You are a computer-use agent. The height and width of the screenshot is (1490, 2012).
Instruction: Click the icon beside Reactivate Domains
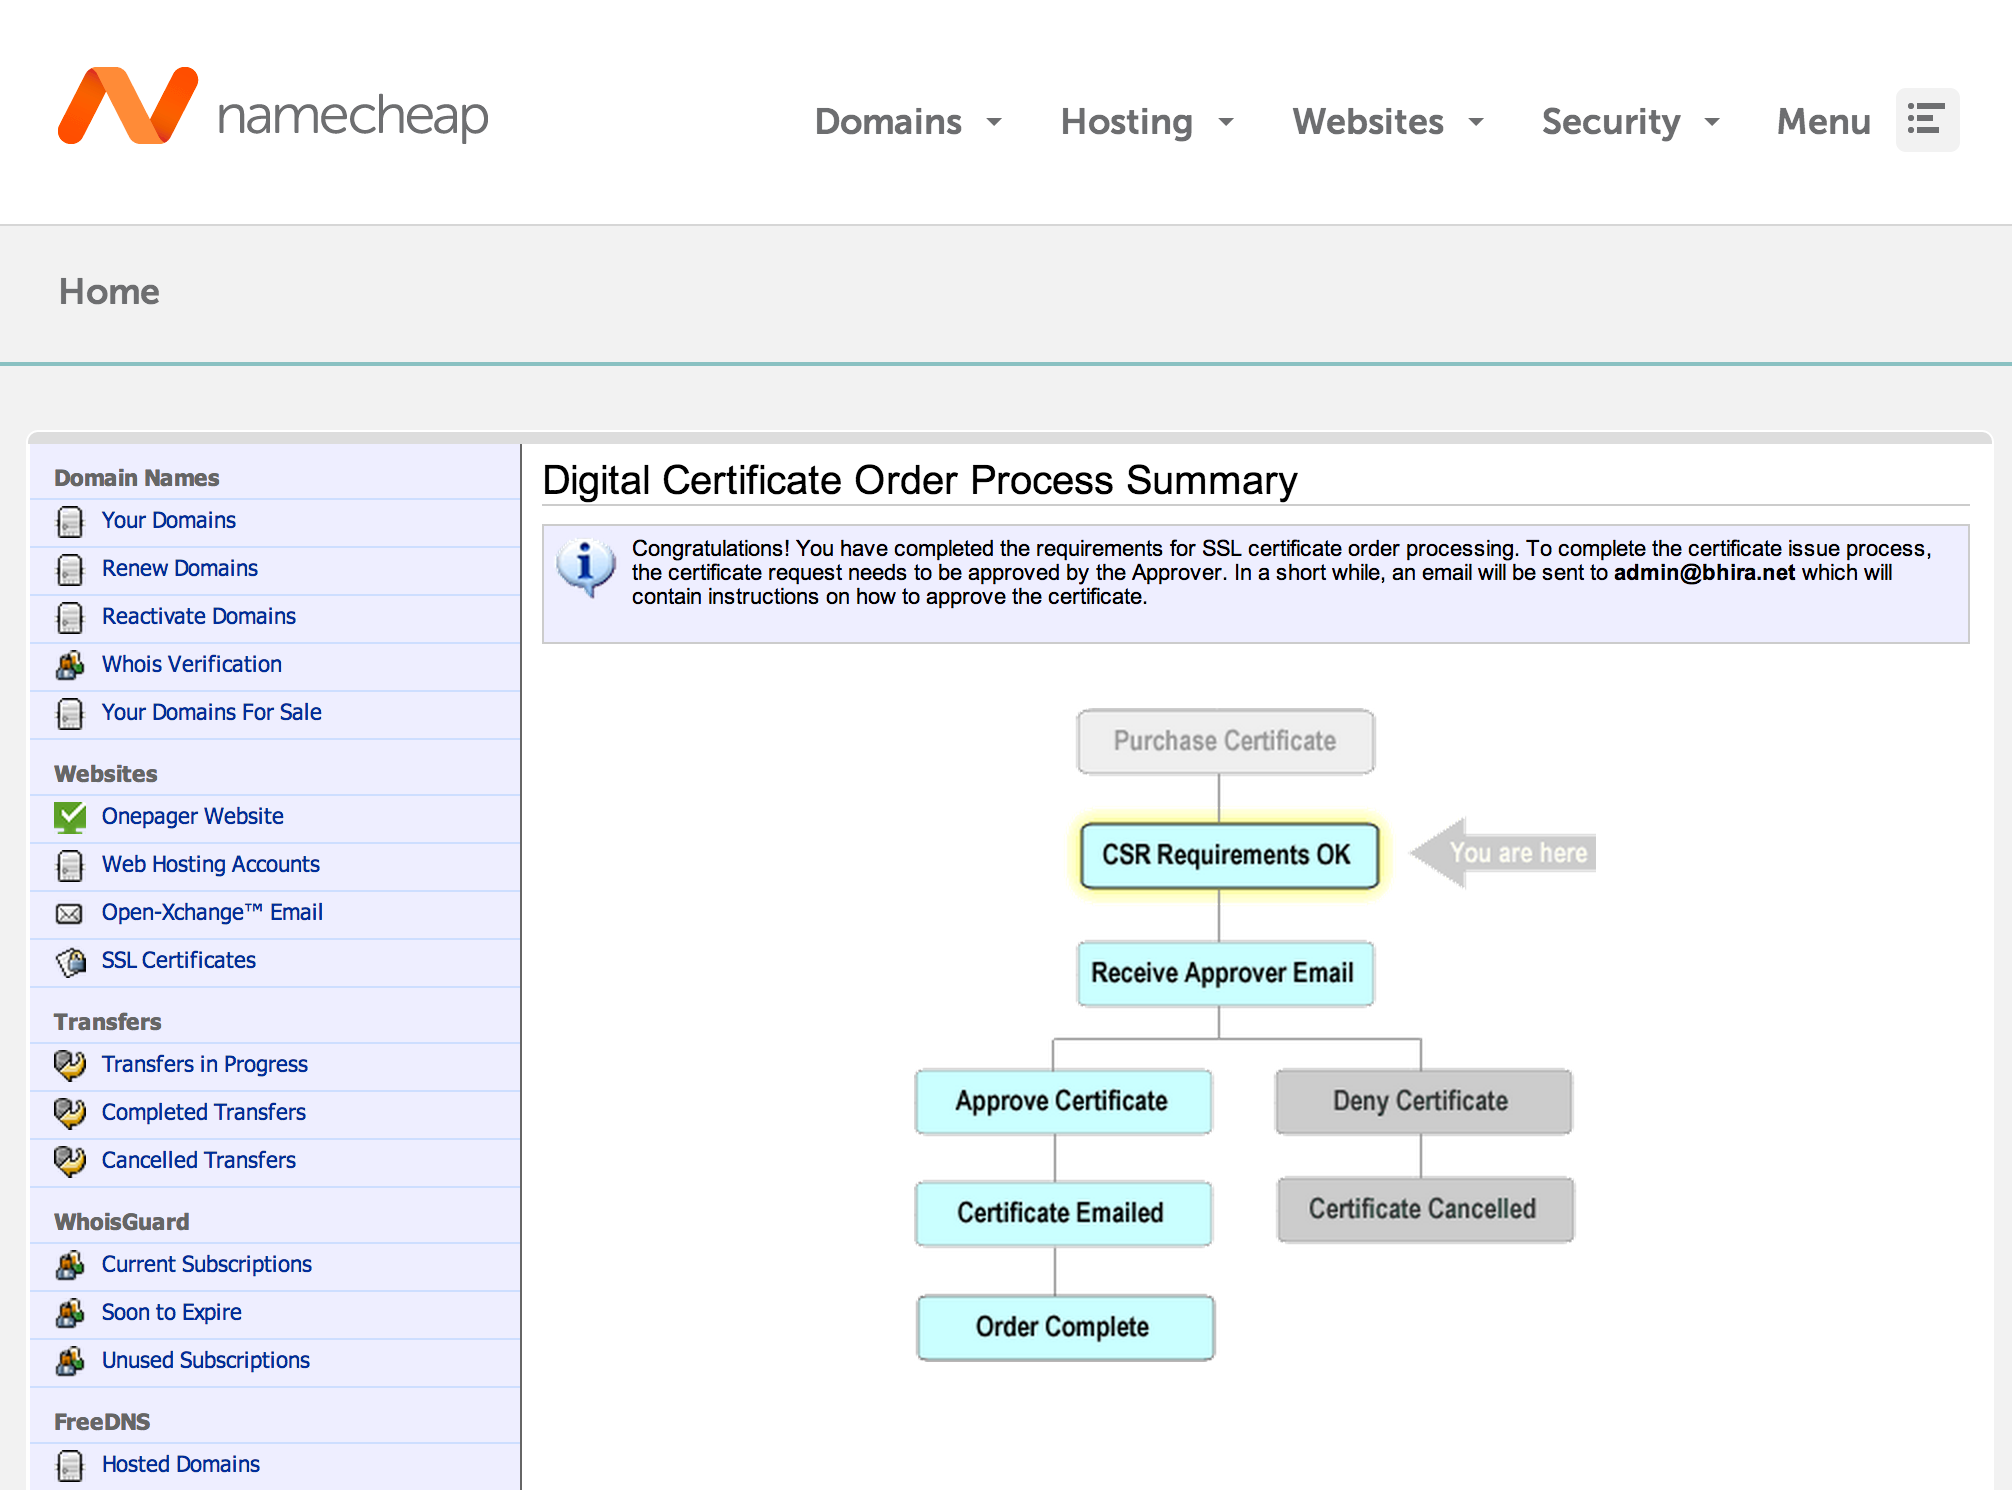(x=70, y=617)
